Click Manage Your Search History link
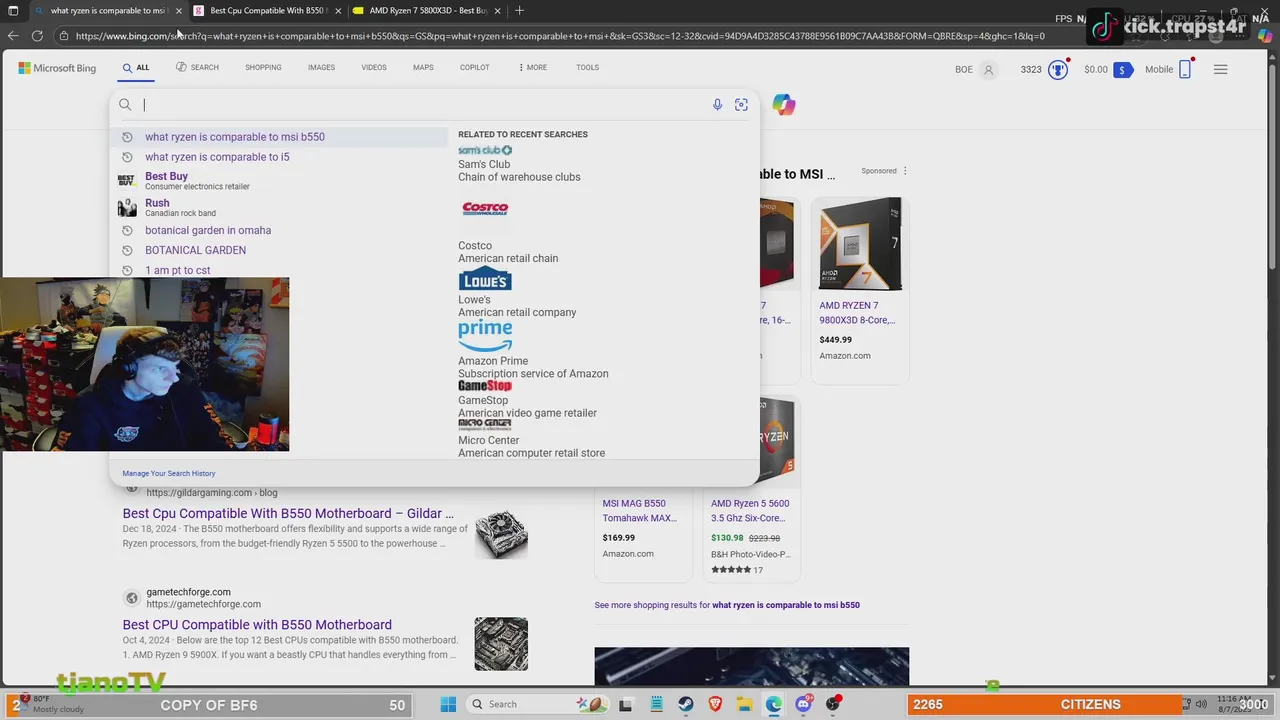 point(169,473)
